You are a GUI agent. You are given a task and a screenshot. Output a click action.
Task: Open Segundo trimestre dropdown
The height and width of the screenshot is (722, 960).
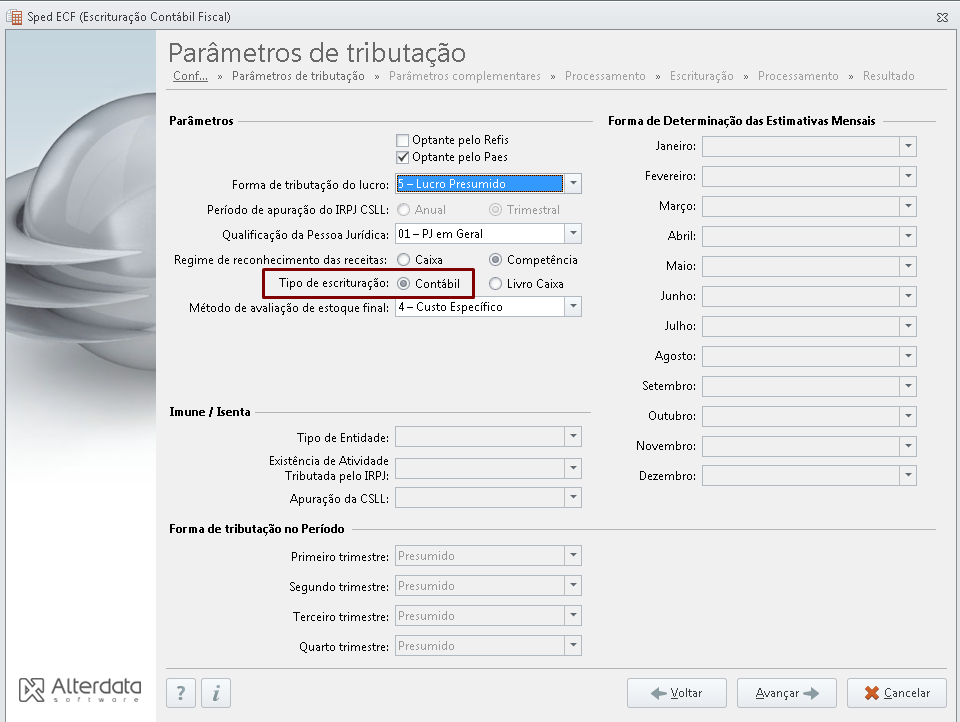[x=573, y=585]
